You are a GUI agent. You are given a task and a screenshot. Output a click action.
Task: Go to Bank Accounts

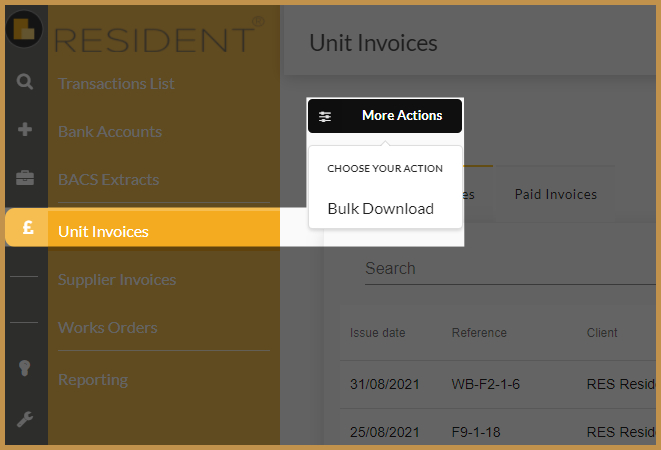[110, 132]
